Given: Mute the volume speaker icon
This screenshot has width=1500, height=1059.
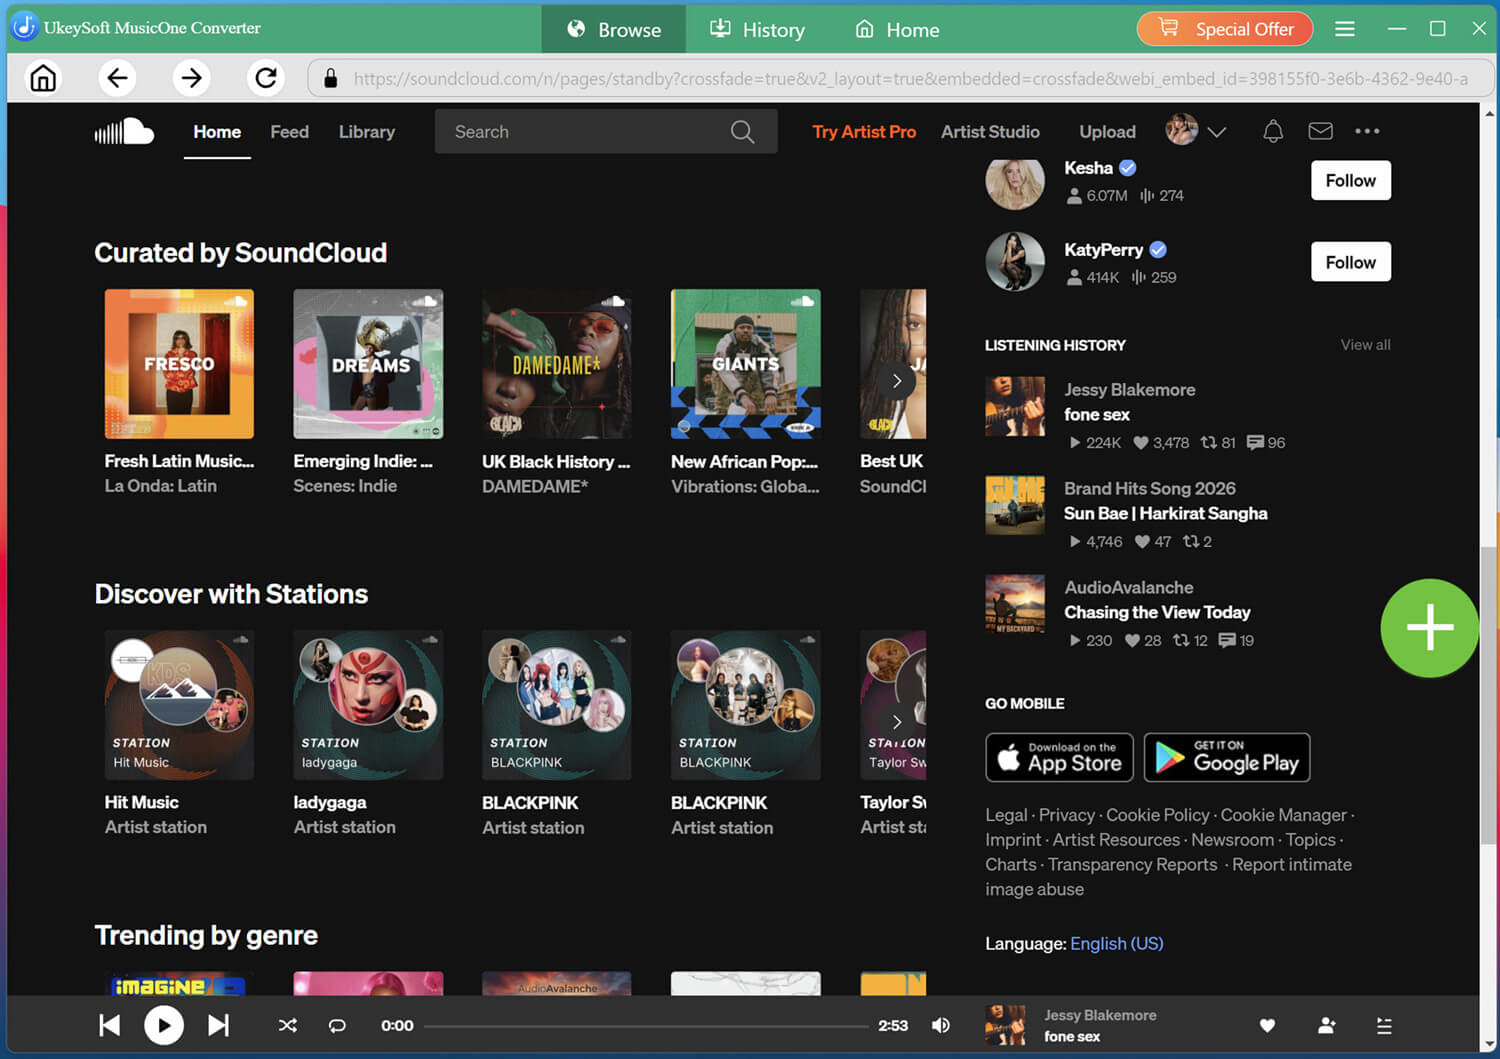Looking at the screenshot, I should [941, 1025].
